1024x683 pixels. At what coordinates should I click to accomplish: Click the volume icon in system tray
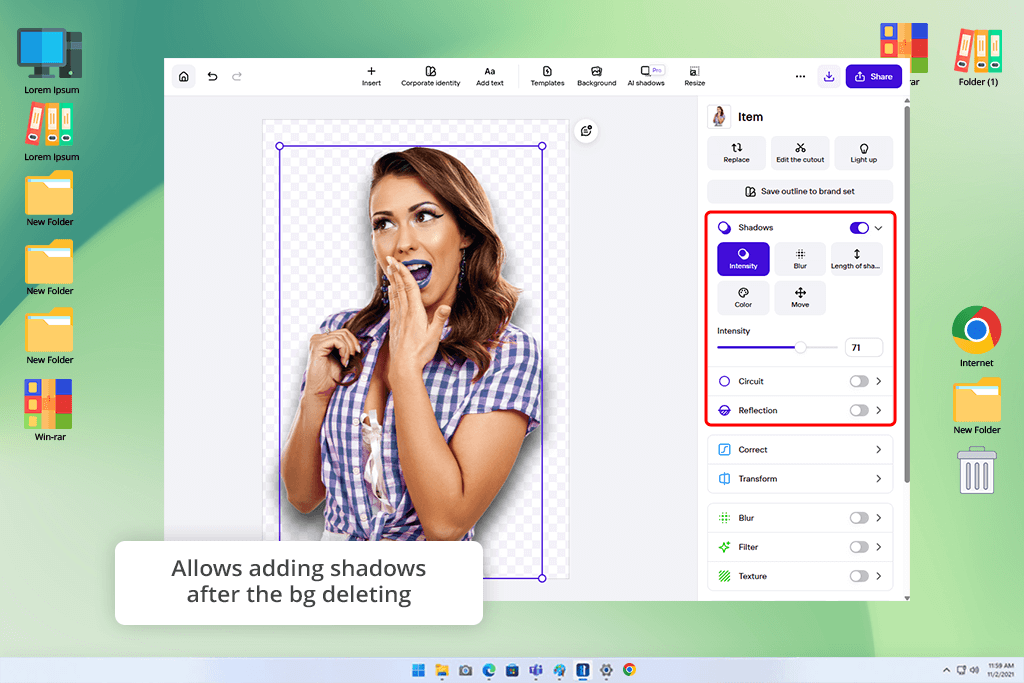pos(974,670)
